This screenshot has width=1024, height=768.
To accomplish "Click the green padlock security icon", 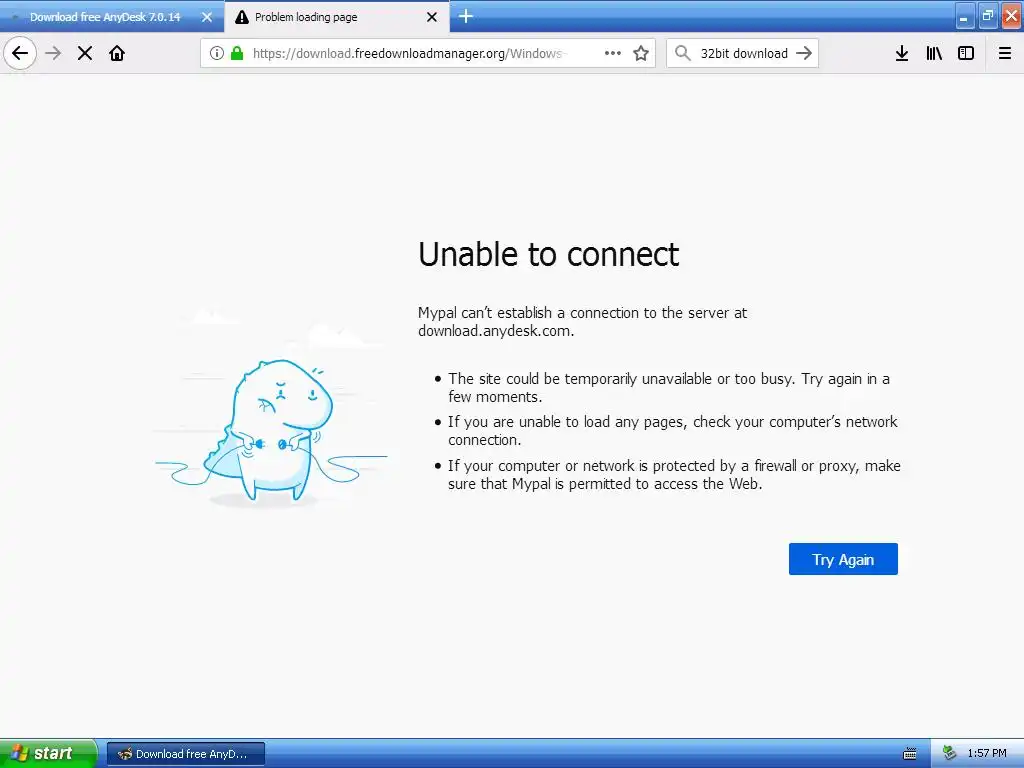I will 237,53.
